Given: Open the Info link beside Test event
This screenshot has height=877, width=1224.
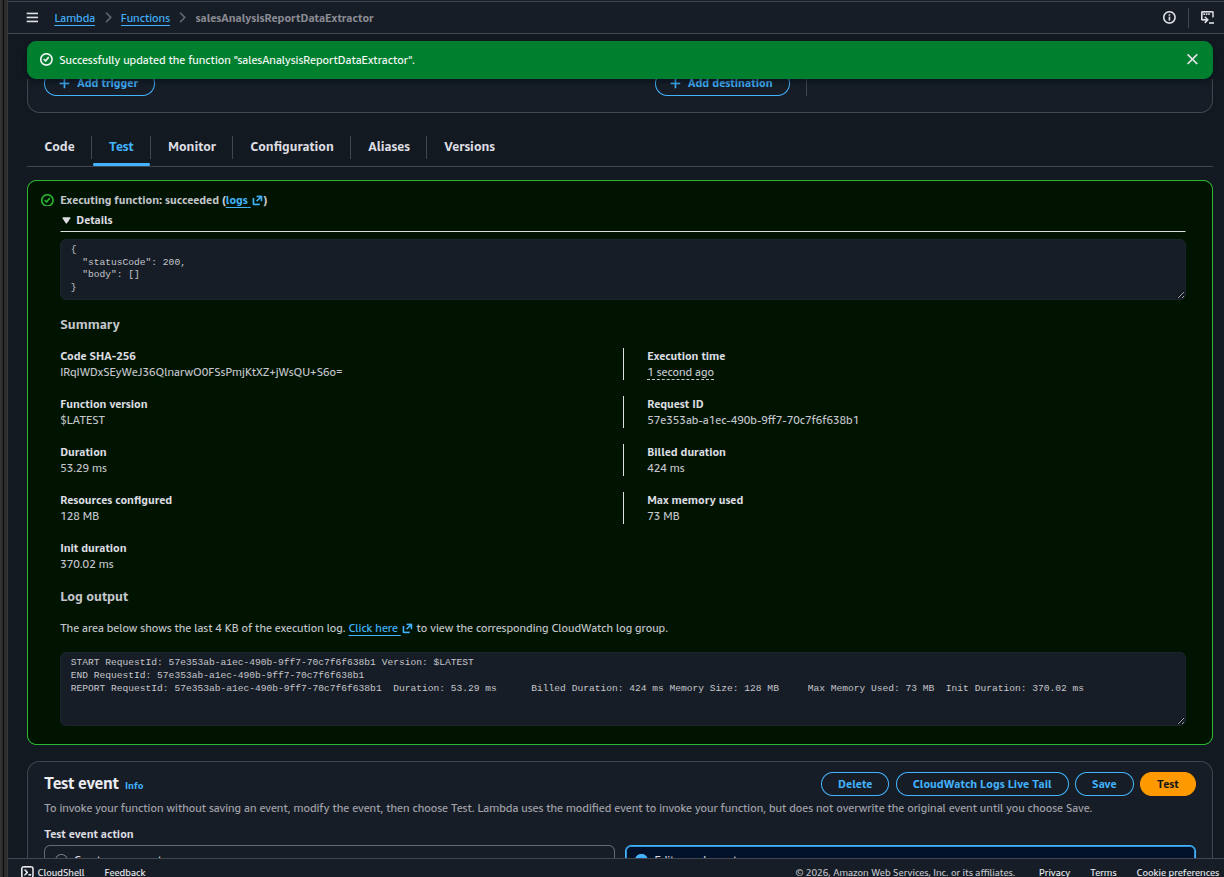Looking at the screenshot, I should [x=134, y=785].
